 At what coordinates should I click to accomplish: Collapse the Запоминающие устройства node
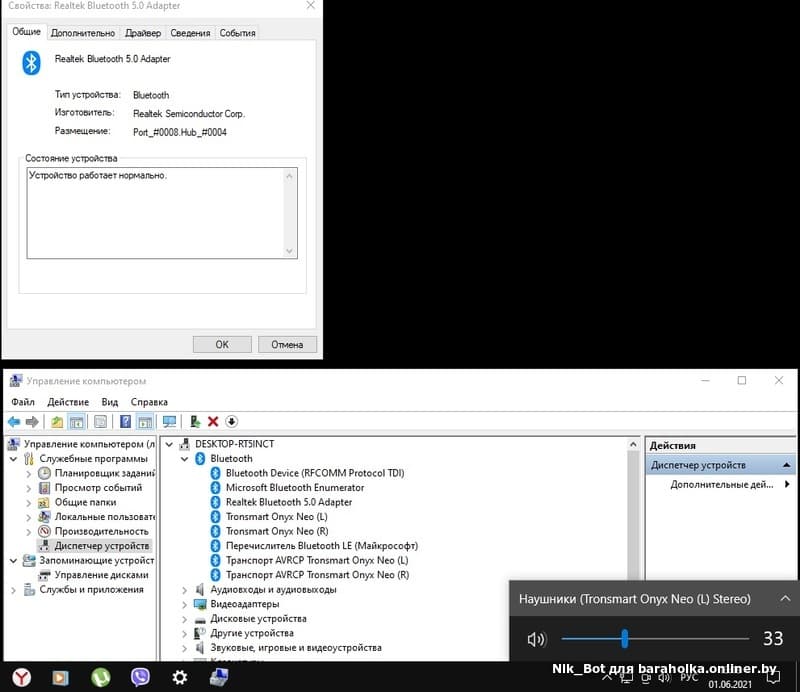(14, 560)
